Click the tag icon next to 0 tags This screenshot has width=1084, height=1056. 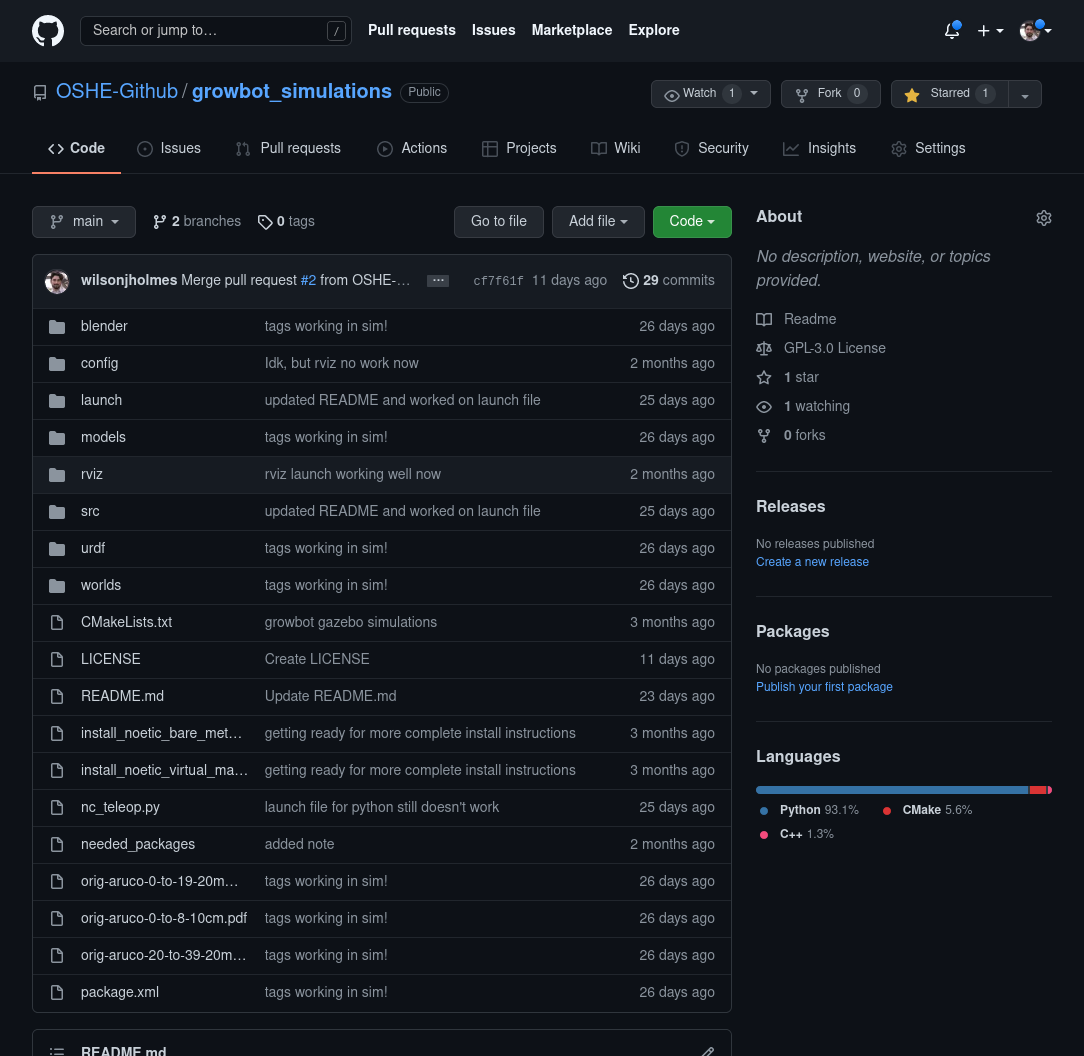point(265,222)
